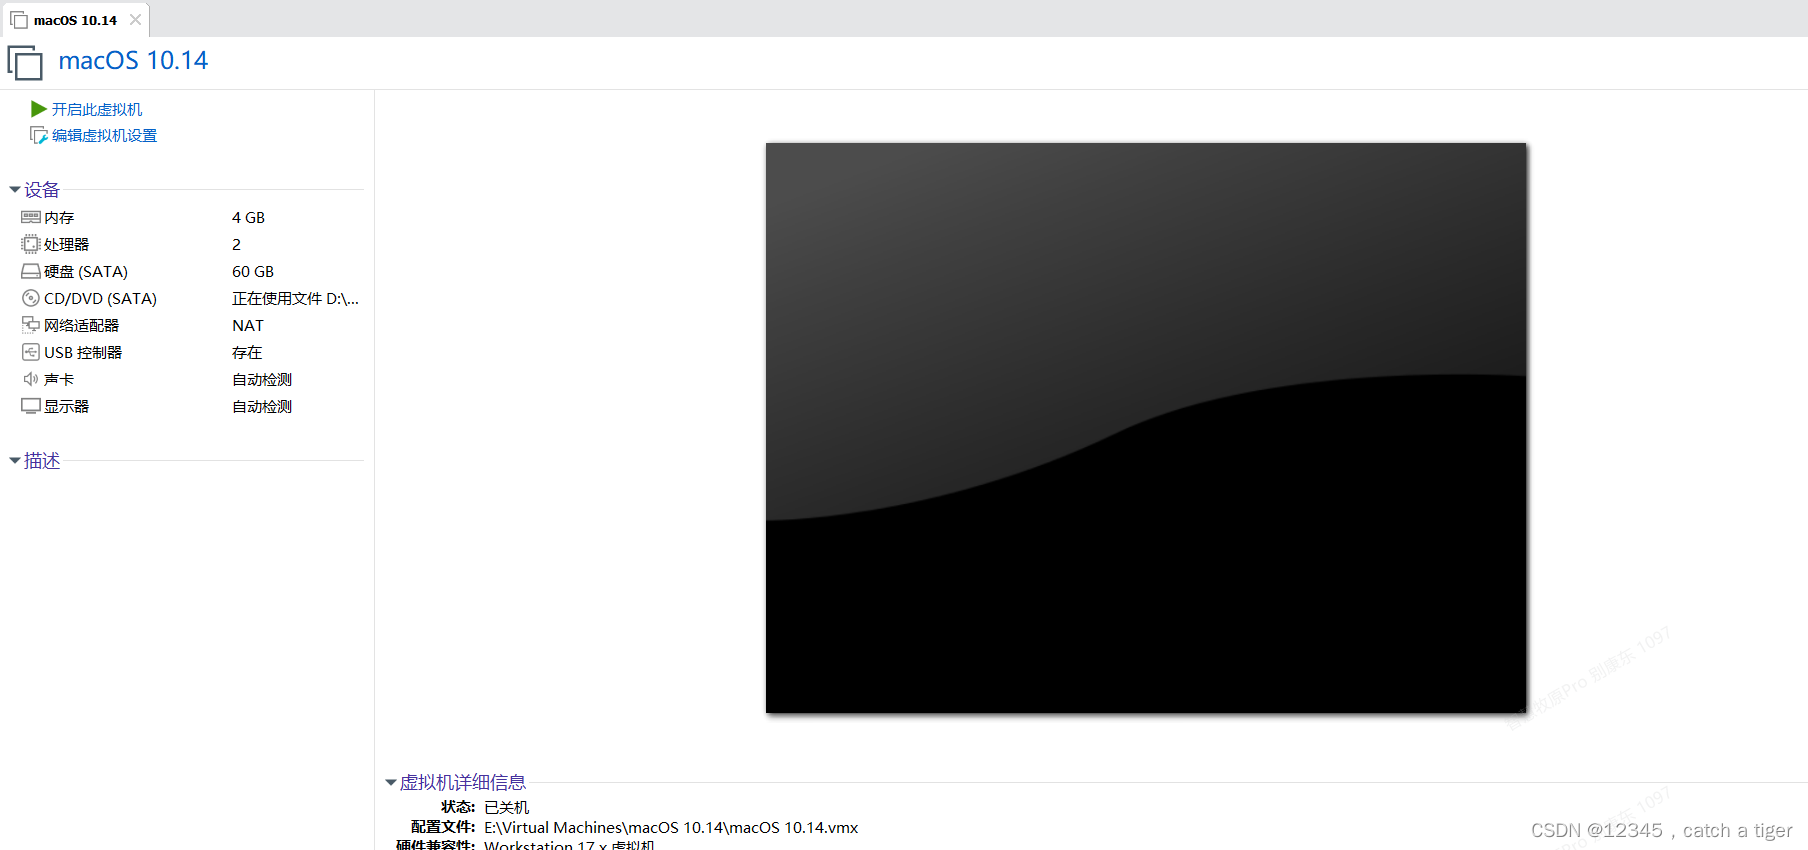This screenshot has height=850, width=1808.
Task: Select the 硬盘 (SATA) device row
Action: click(x=190, y=271)
